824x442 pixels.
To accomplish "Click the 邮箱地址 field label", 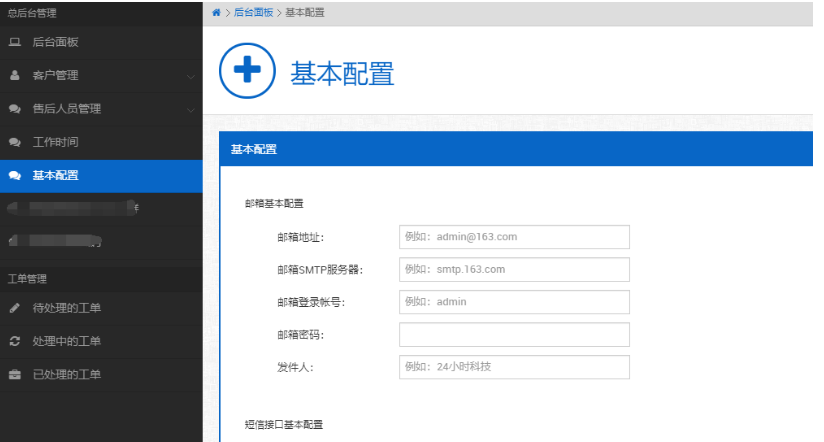I will (301, 238).
